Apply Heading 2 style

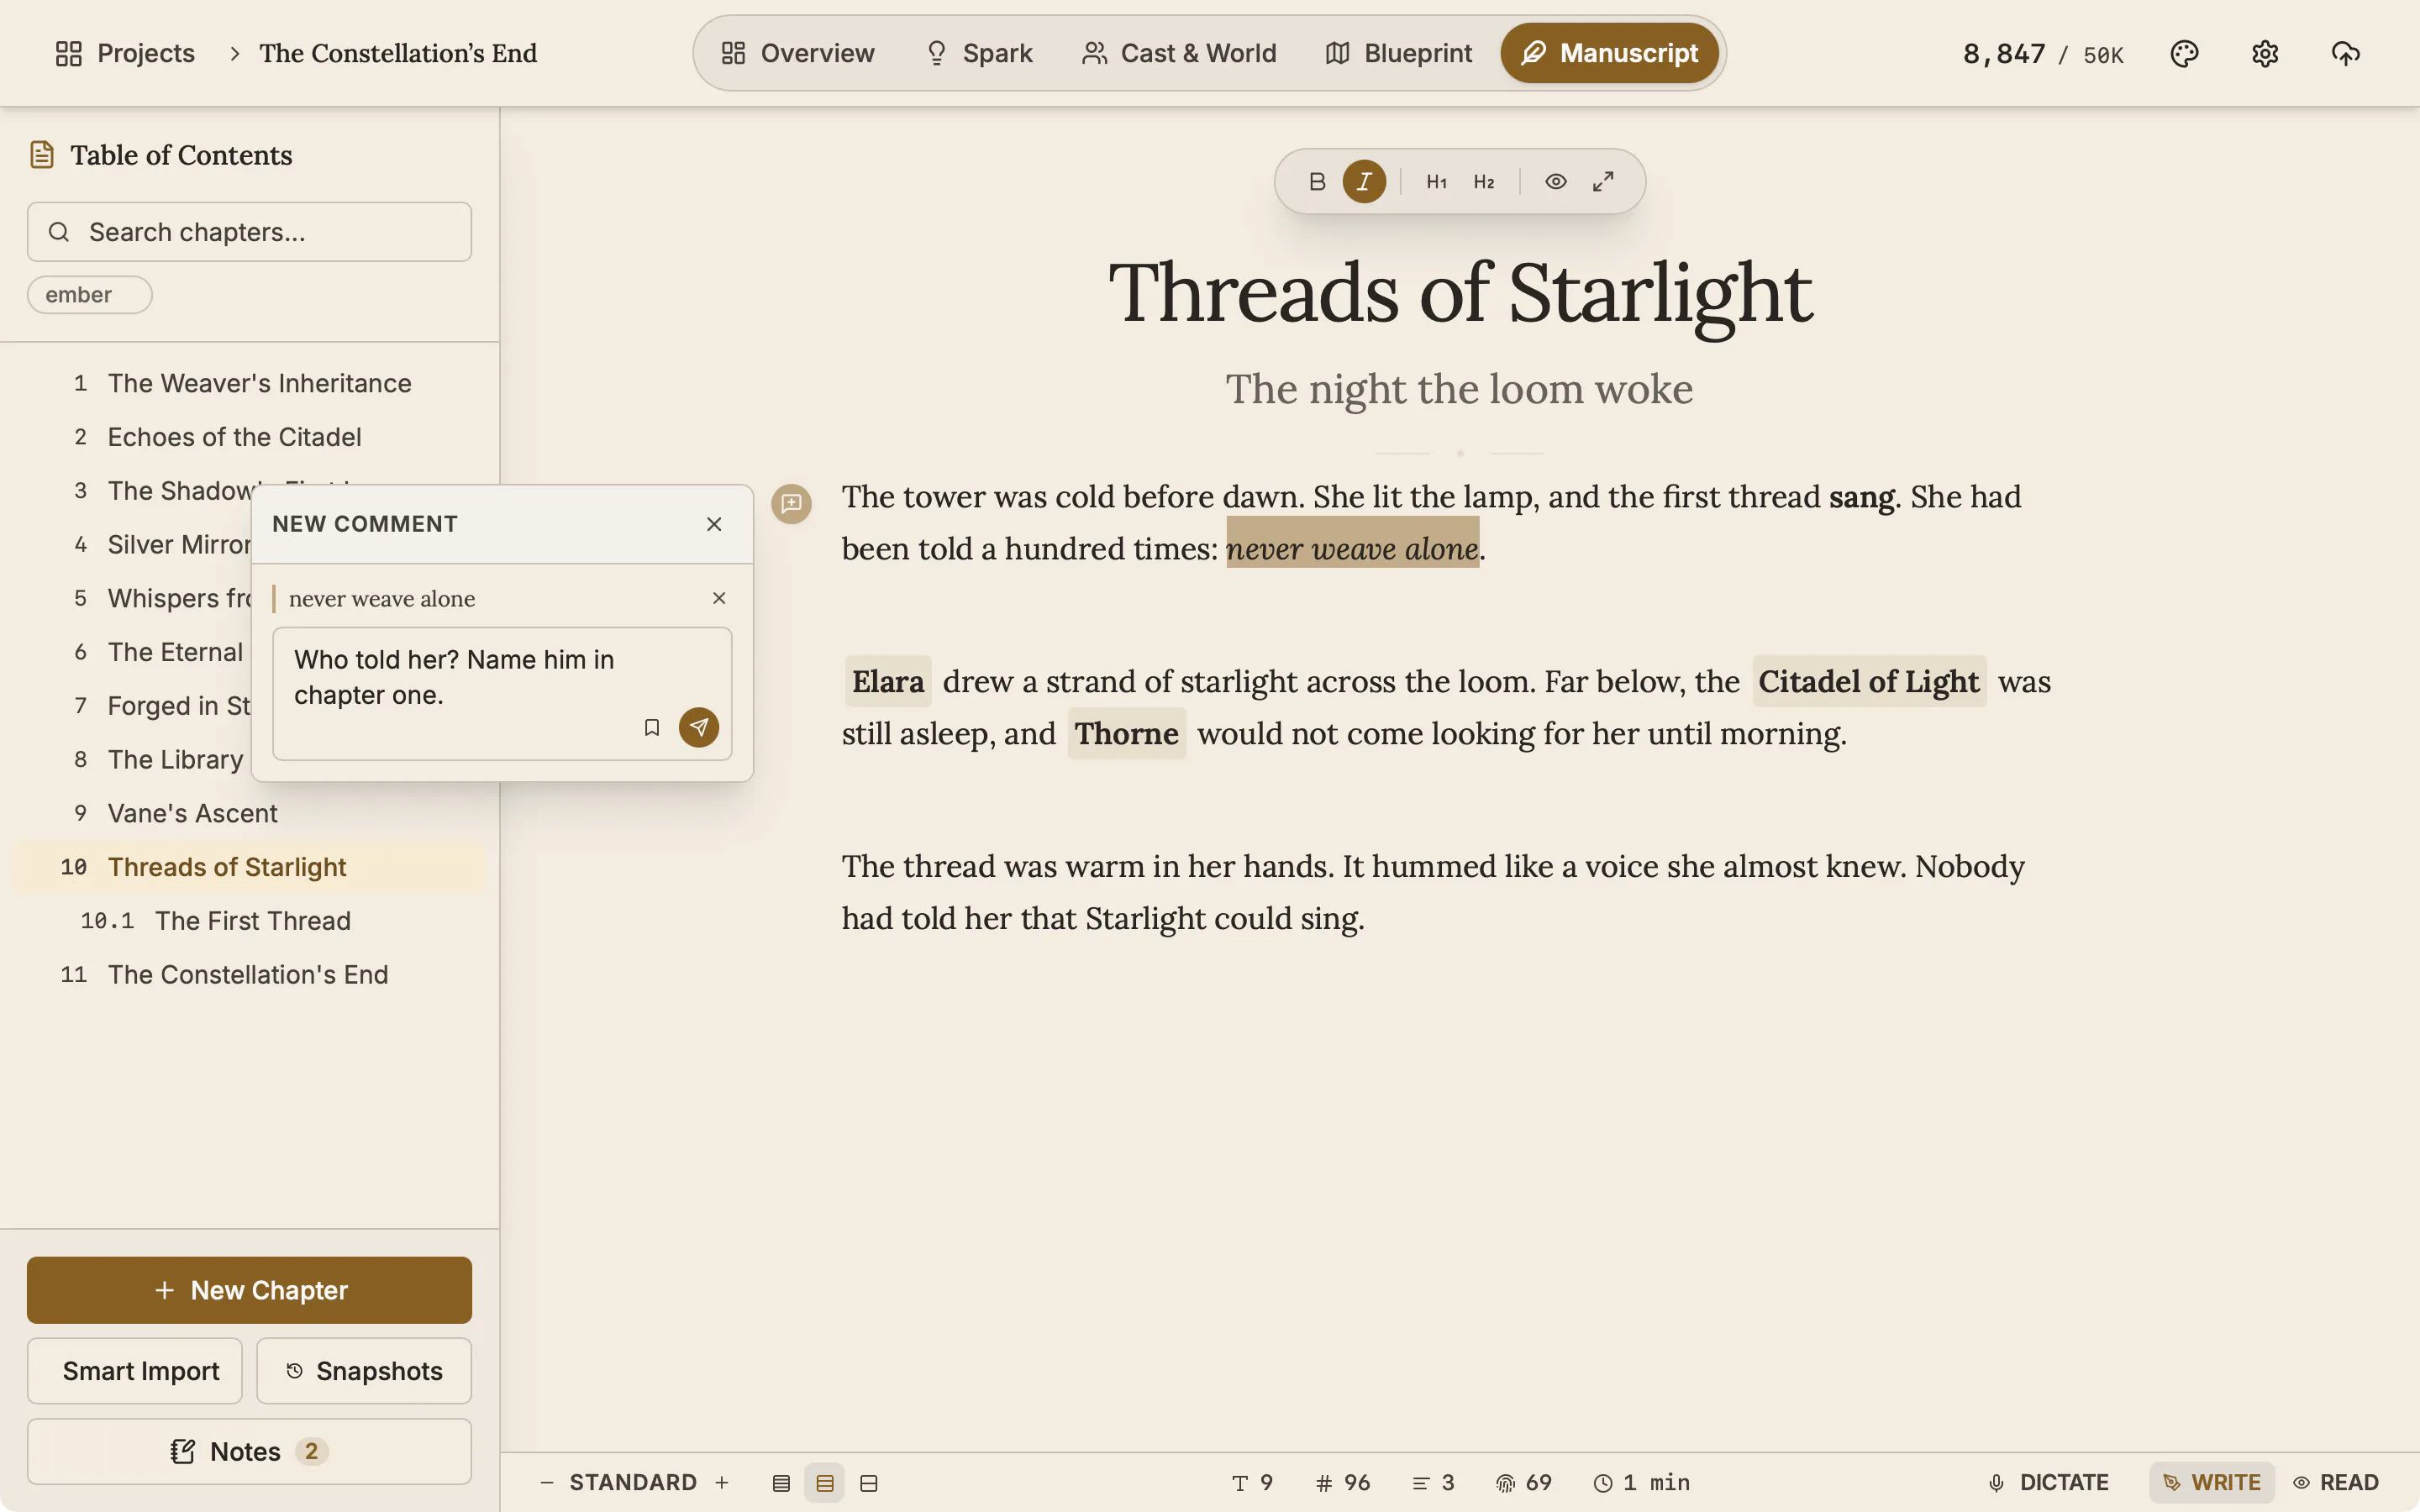point(1484,181)
